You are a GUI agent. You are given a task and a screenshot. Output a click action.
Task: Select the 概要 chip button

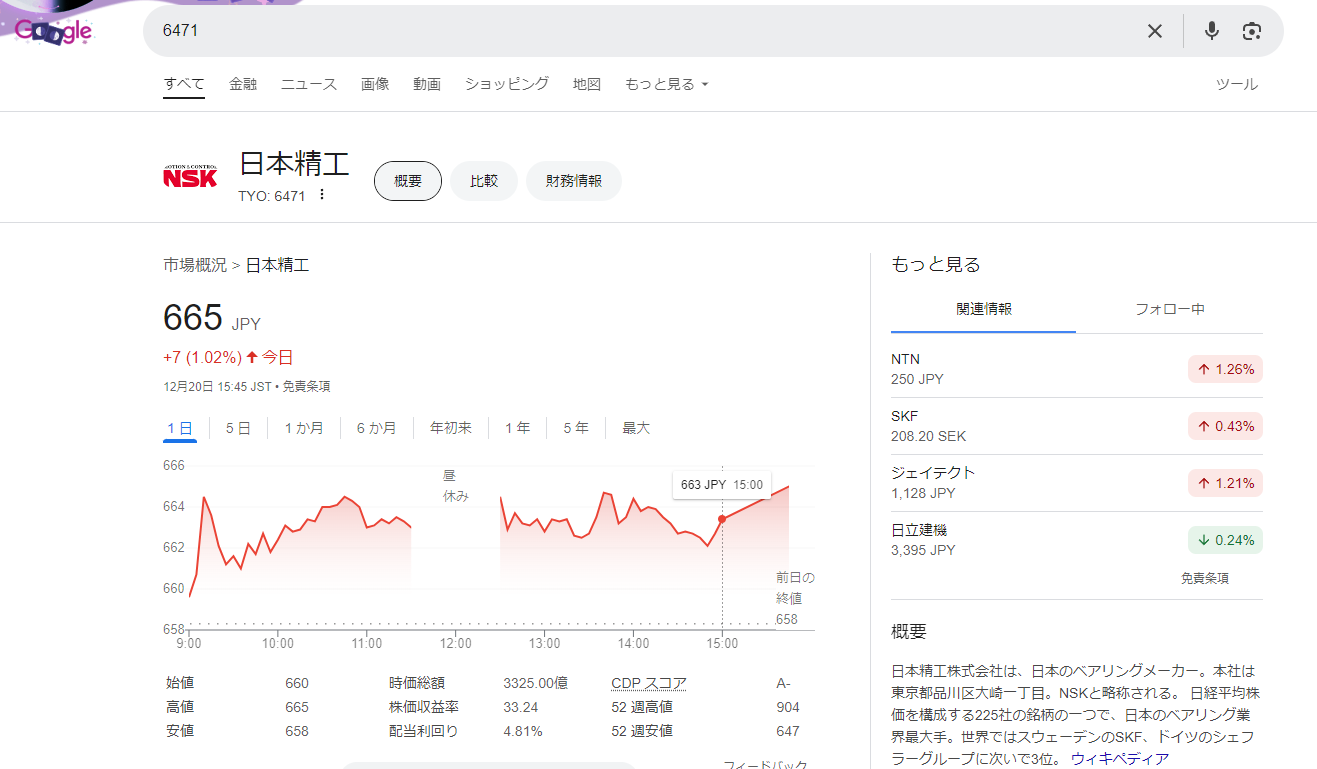click(408, 181)
